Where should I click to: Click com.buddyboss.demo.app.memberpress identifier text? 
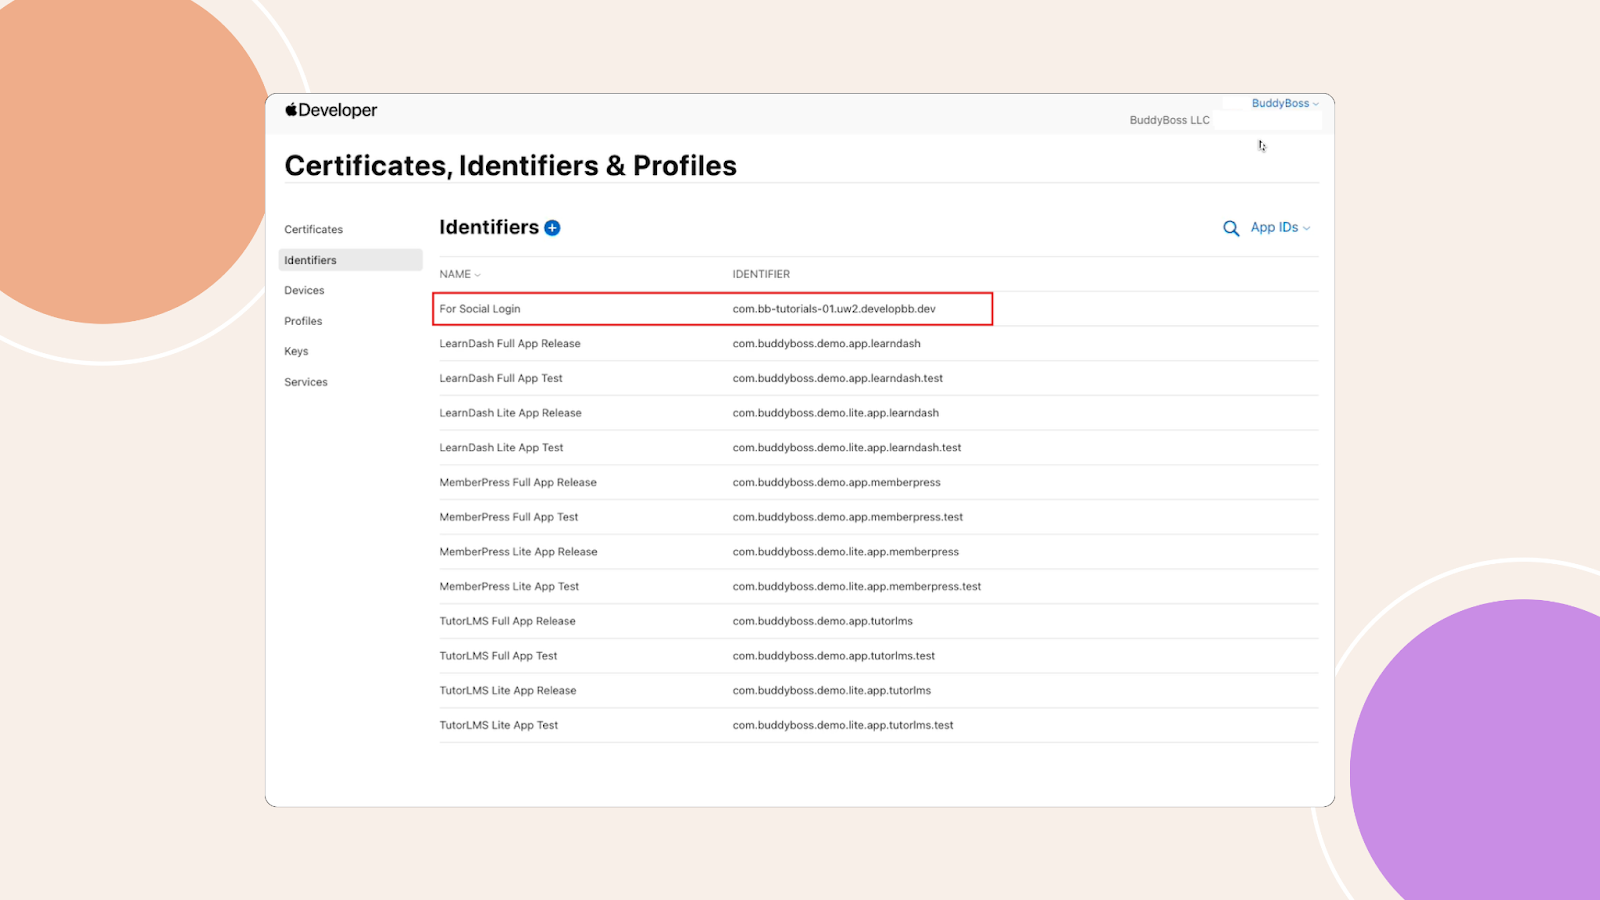click(836, 483)
